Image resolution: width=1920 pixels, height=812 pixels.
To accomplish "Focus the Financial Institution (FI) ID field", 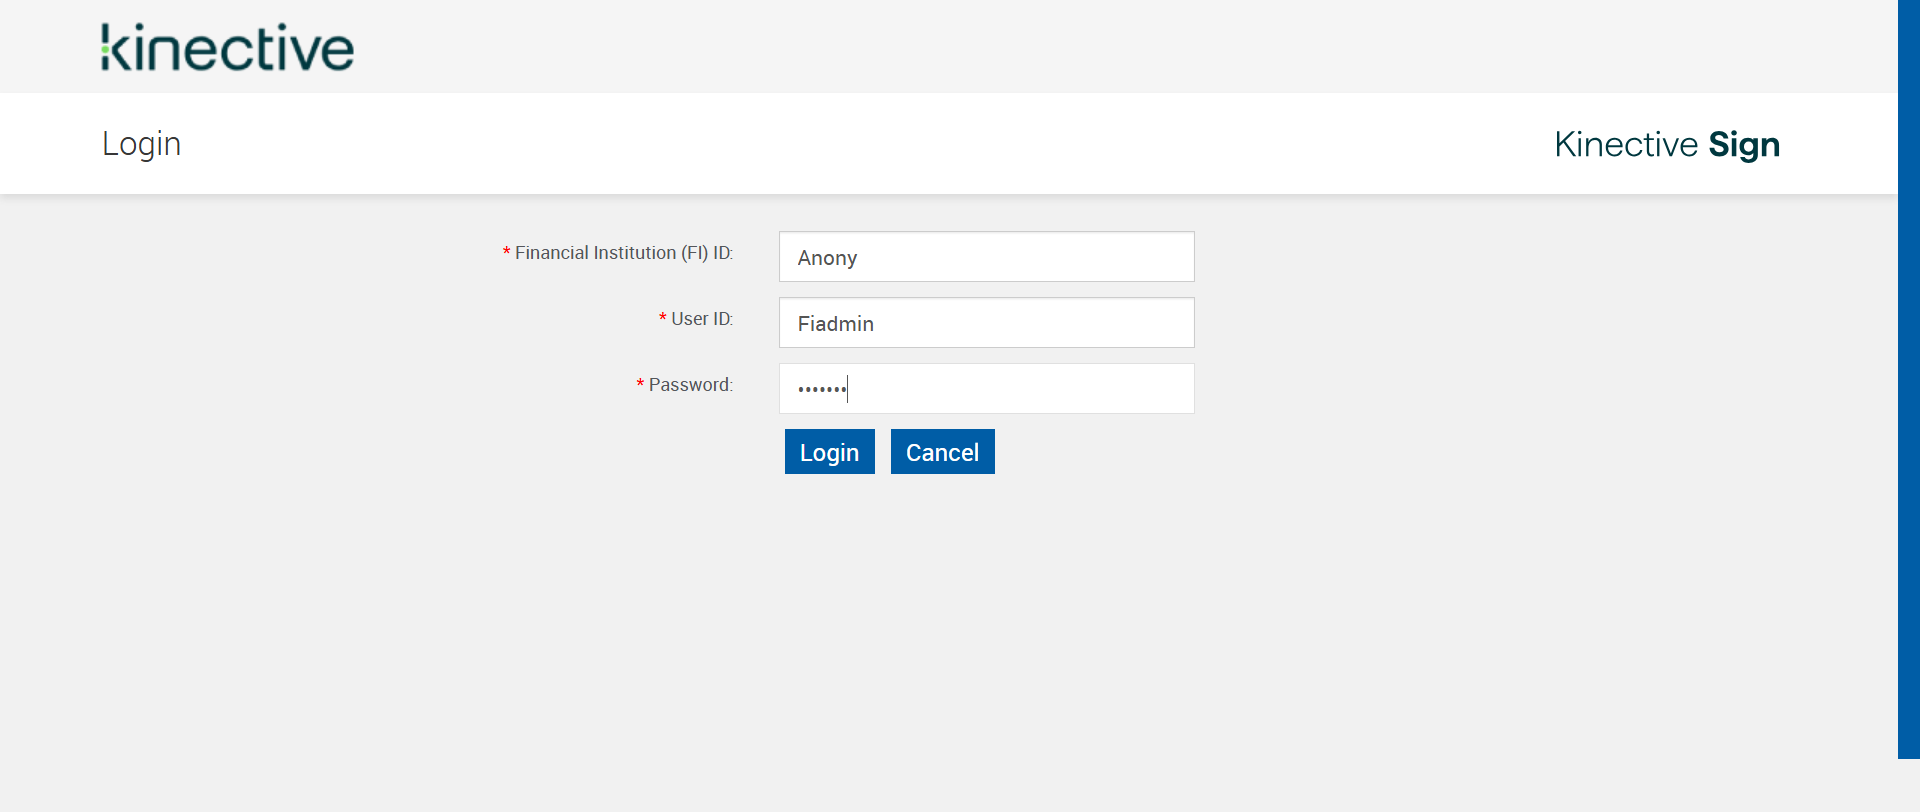I will tap(986, 257).
